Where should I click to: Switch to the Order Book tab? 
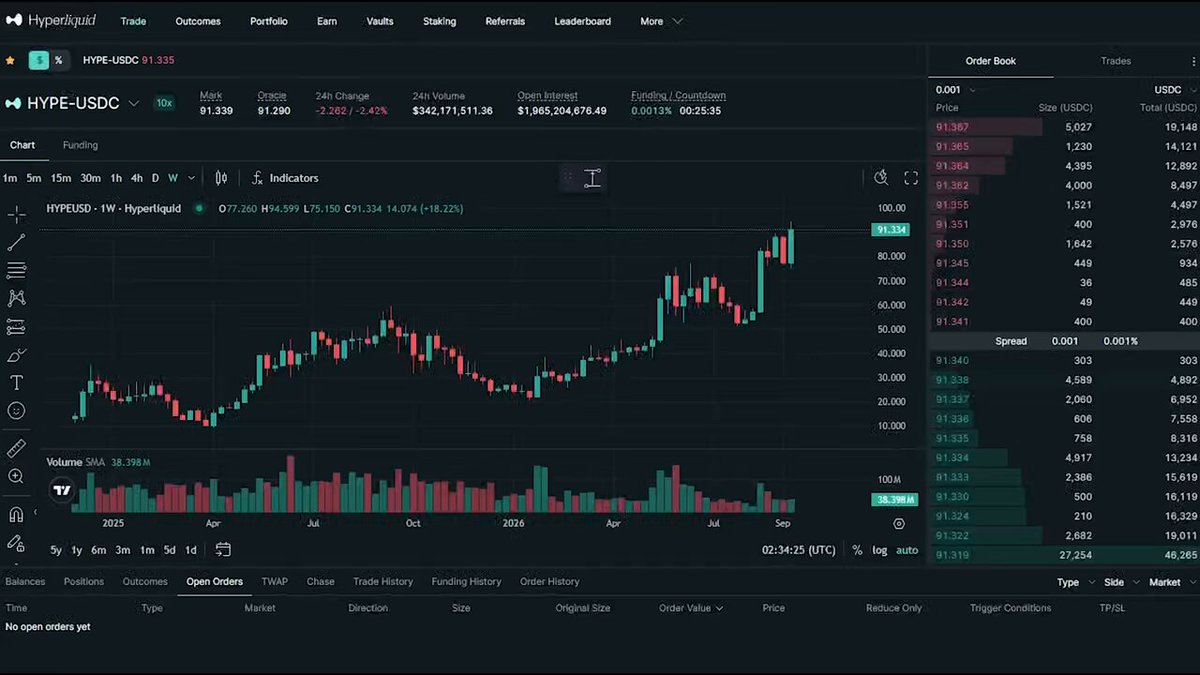(990, 61)
